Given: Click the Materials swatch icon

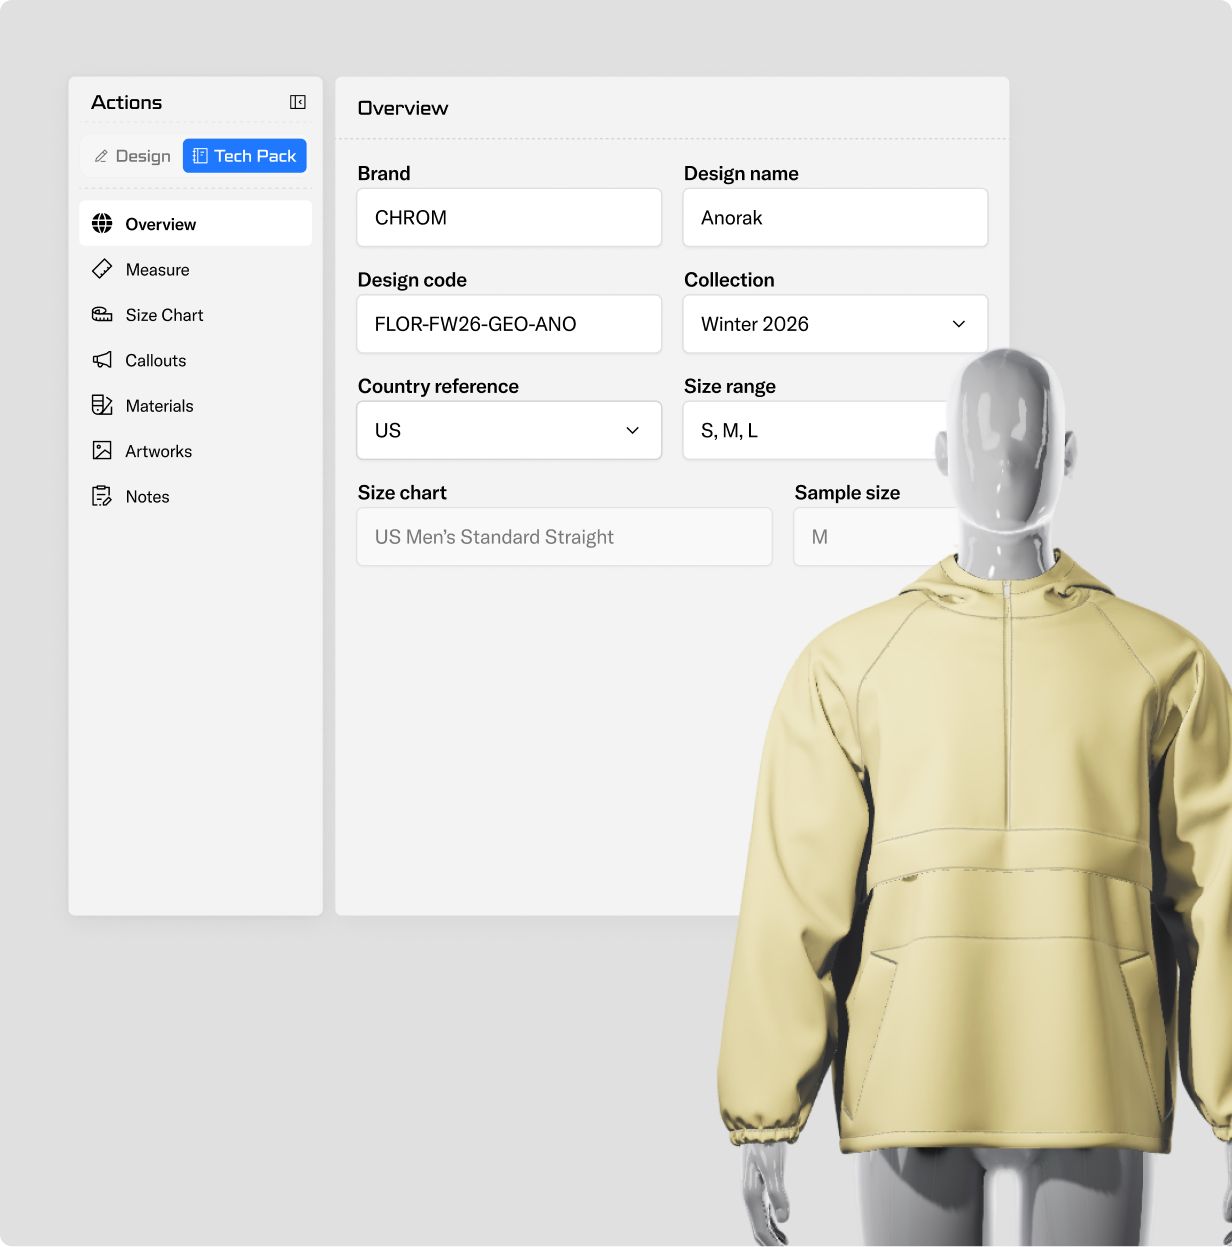Looking at the screenshot, I should point(102,405).
